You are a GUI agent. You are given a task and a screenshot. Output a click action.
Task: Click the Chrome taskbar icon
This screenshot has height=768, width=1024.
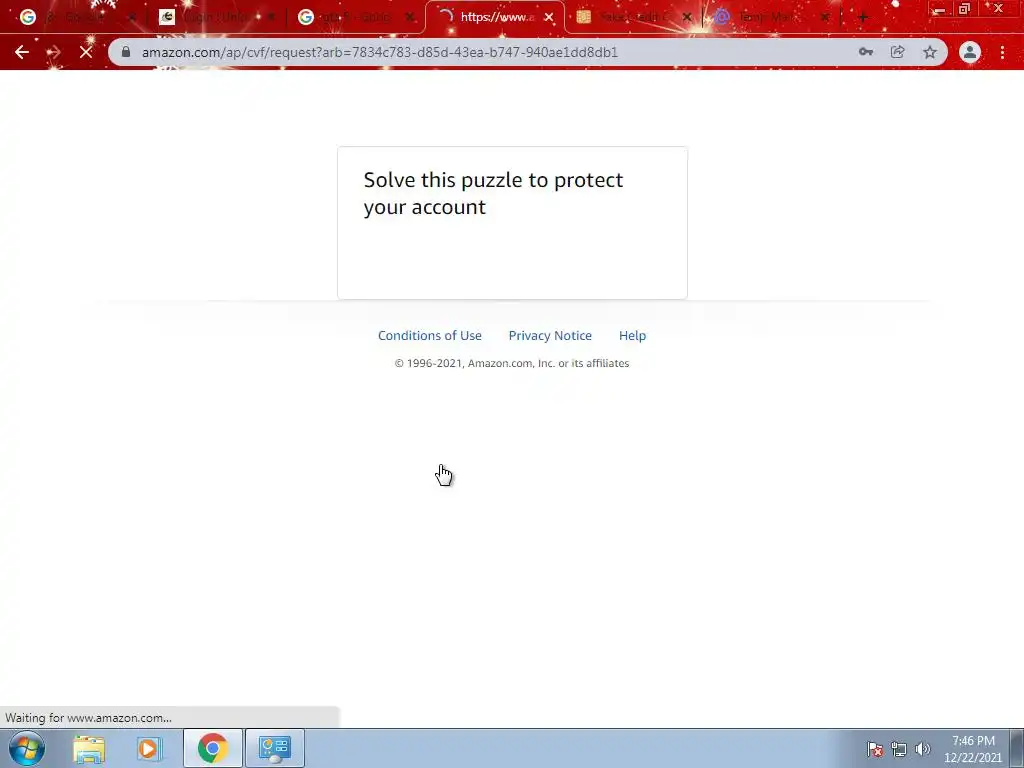(x=212, y=748)
